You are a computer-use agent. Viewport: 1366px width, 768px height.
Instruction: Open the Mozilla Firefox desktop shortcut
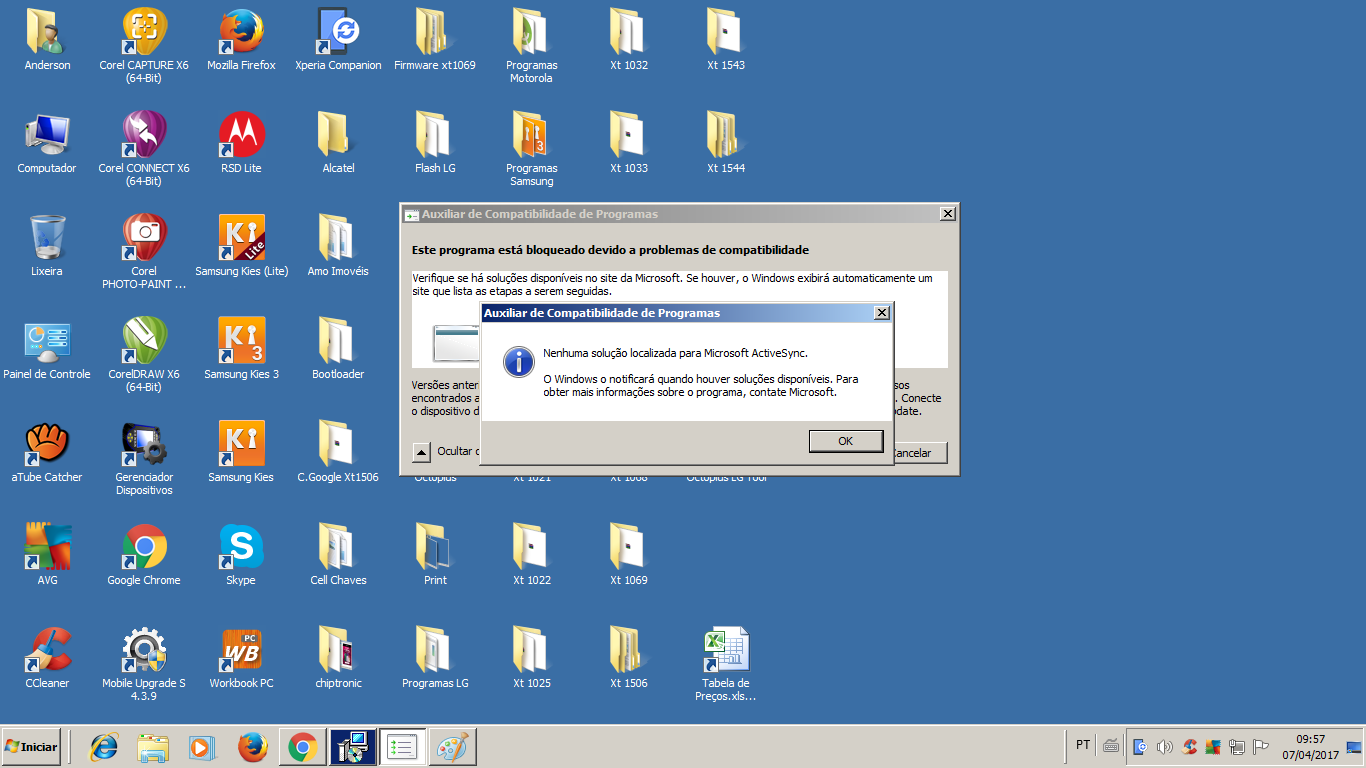[x=241, y=40]
